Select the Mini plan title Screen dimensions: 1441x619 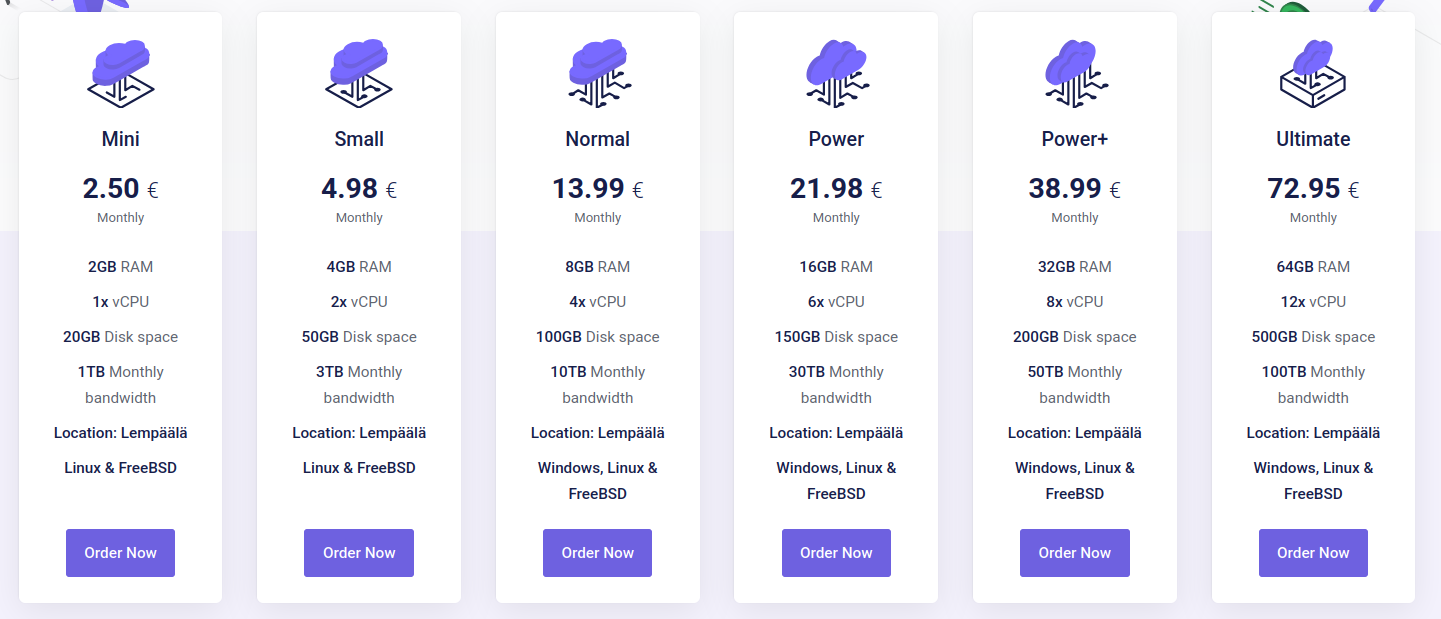120,139
